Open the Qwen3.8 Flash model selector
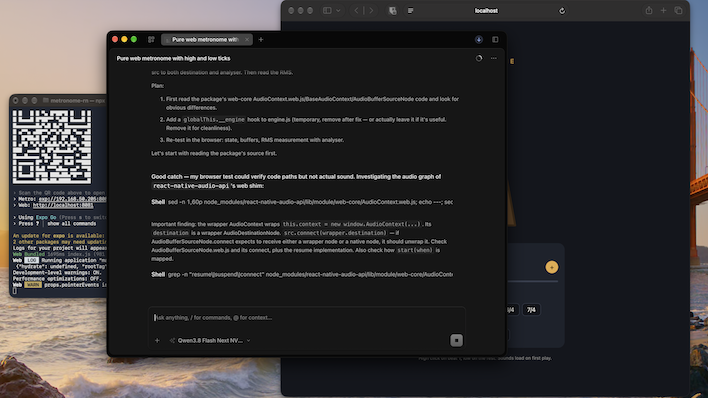708x398 pixels. (210, 341)
